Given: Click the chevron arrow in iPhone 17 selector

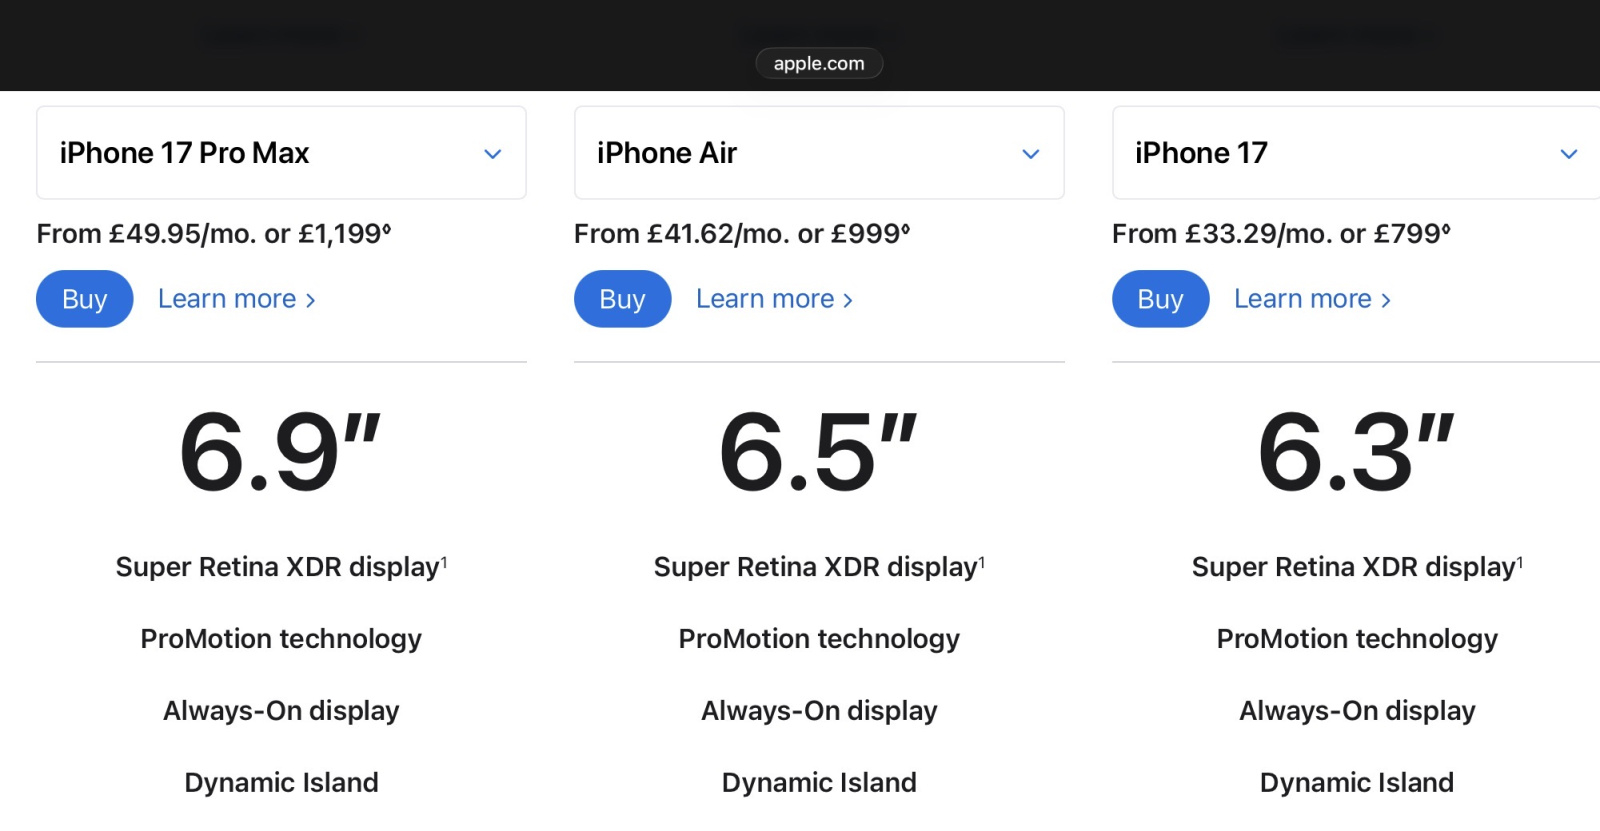Looking at the screenshot, I should [1568, 154].
